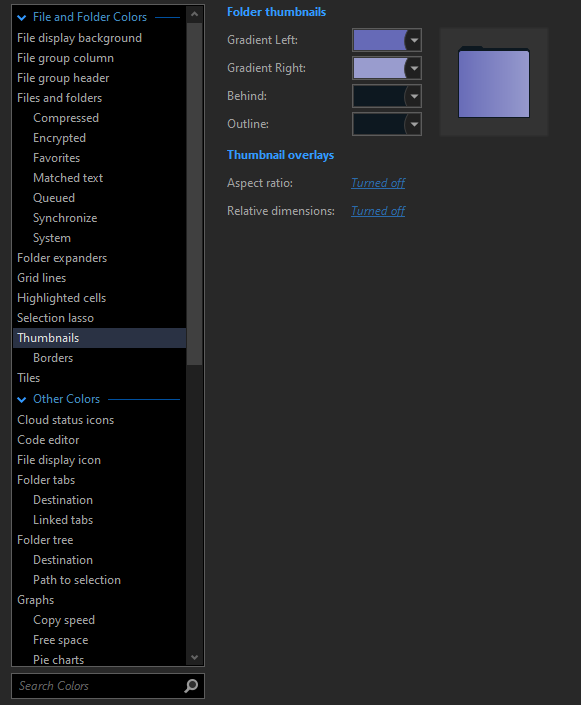Image resolution: width=581 pixels, height=705 pixels.
Task: Toggle the Aspect ratio Turned off link
Action: 378,183
